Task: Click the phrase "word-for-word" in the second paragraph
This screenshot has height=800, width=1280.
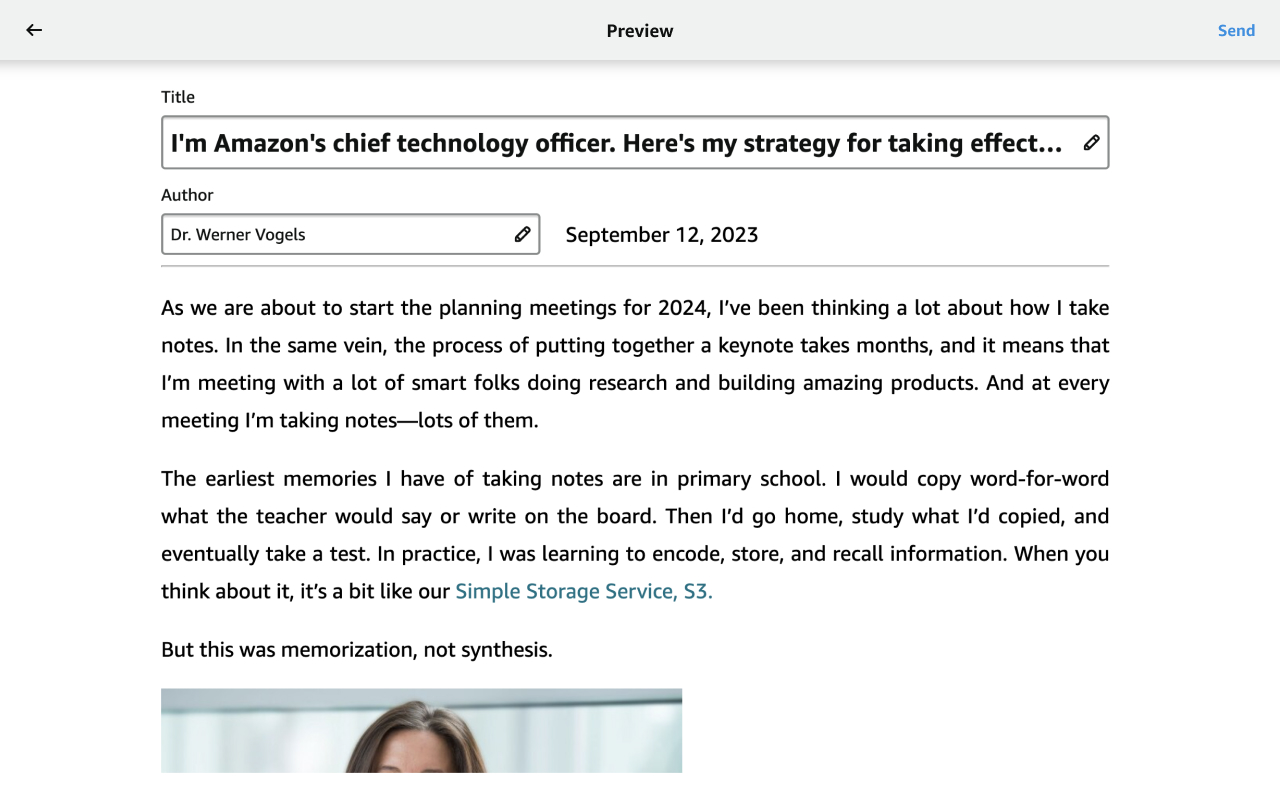Action: (x=1039, y=479)
